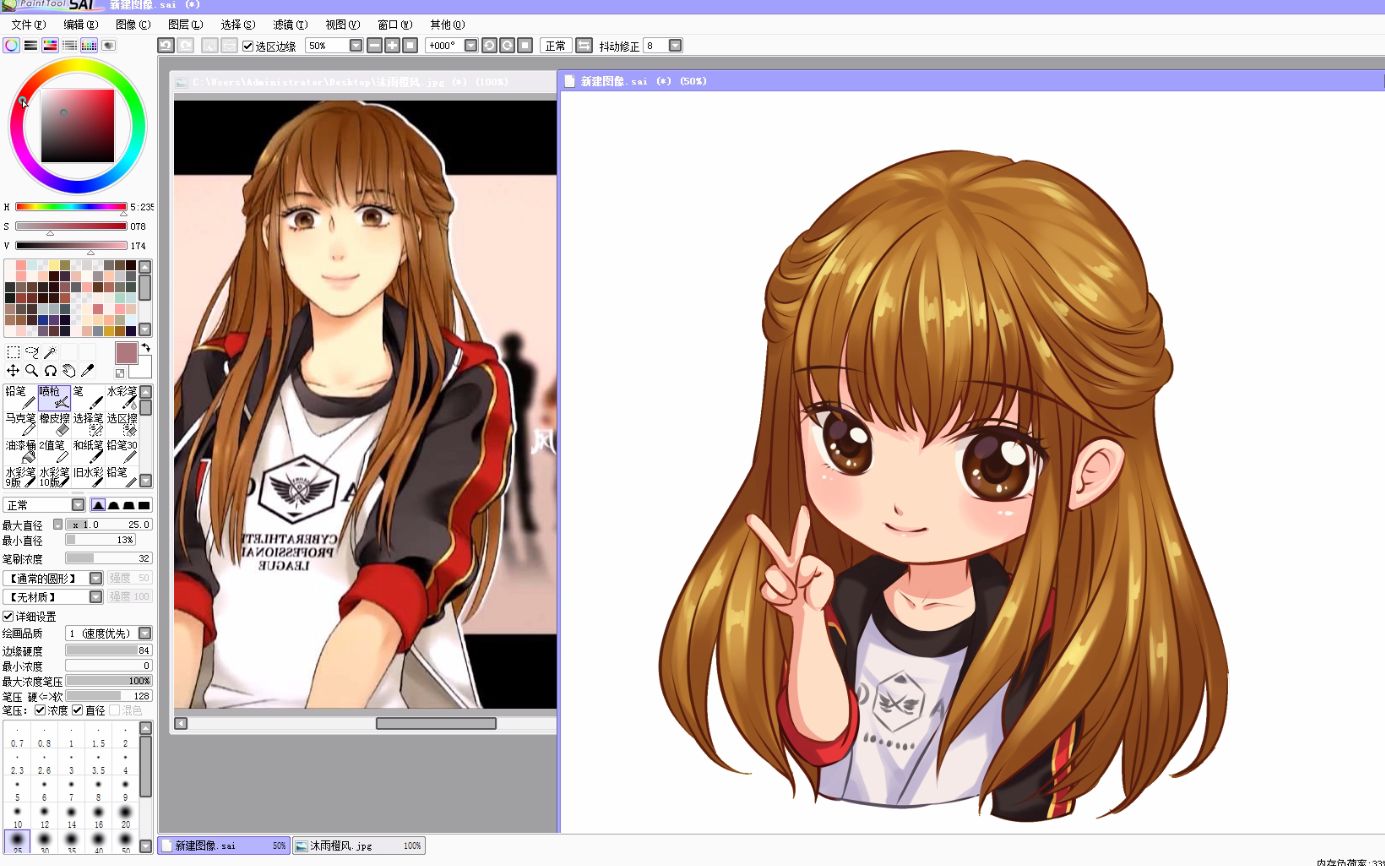Toggle pressure 直径 checkbox

pyautogui.click(x=77, y=710)
